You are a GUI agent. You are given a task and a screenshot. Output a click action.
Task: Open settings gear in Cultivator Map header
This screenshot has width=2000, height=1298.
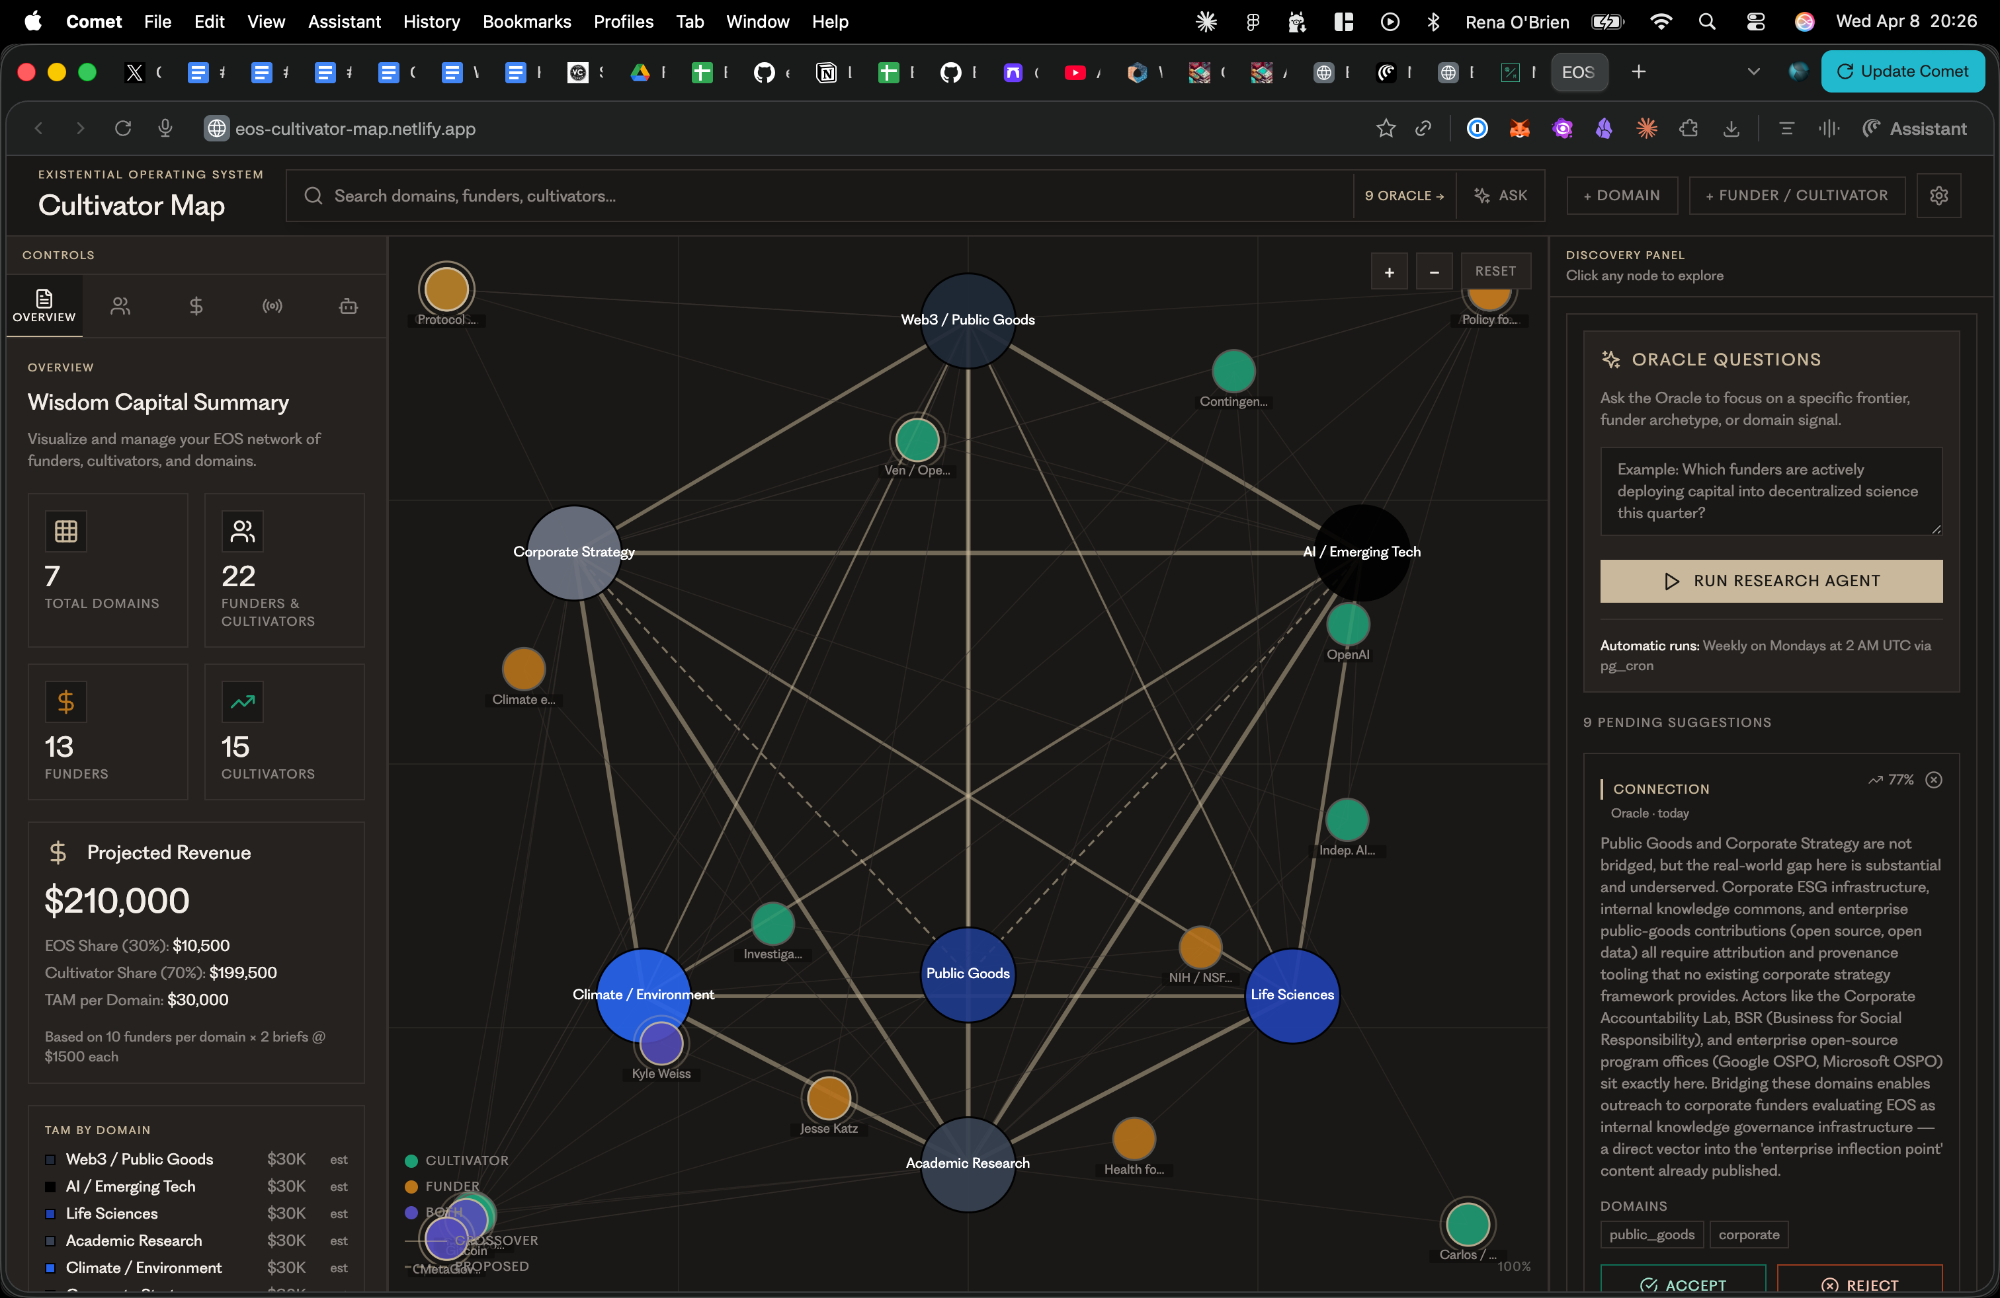coord(1938,196)
